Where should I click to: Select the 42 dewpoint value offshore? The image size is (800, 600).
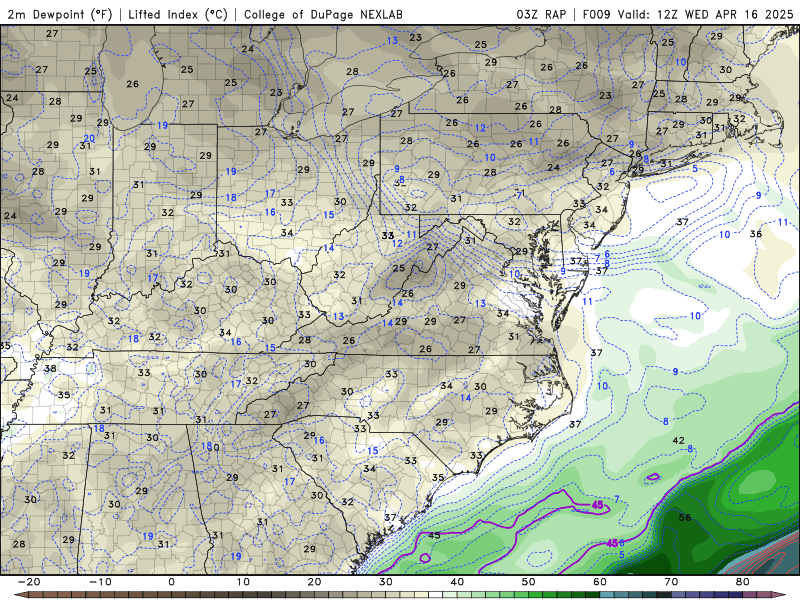(679, 440)
